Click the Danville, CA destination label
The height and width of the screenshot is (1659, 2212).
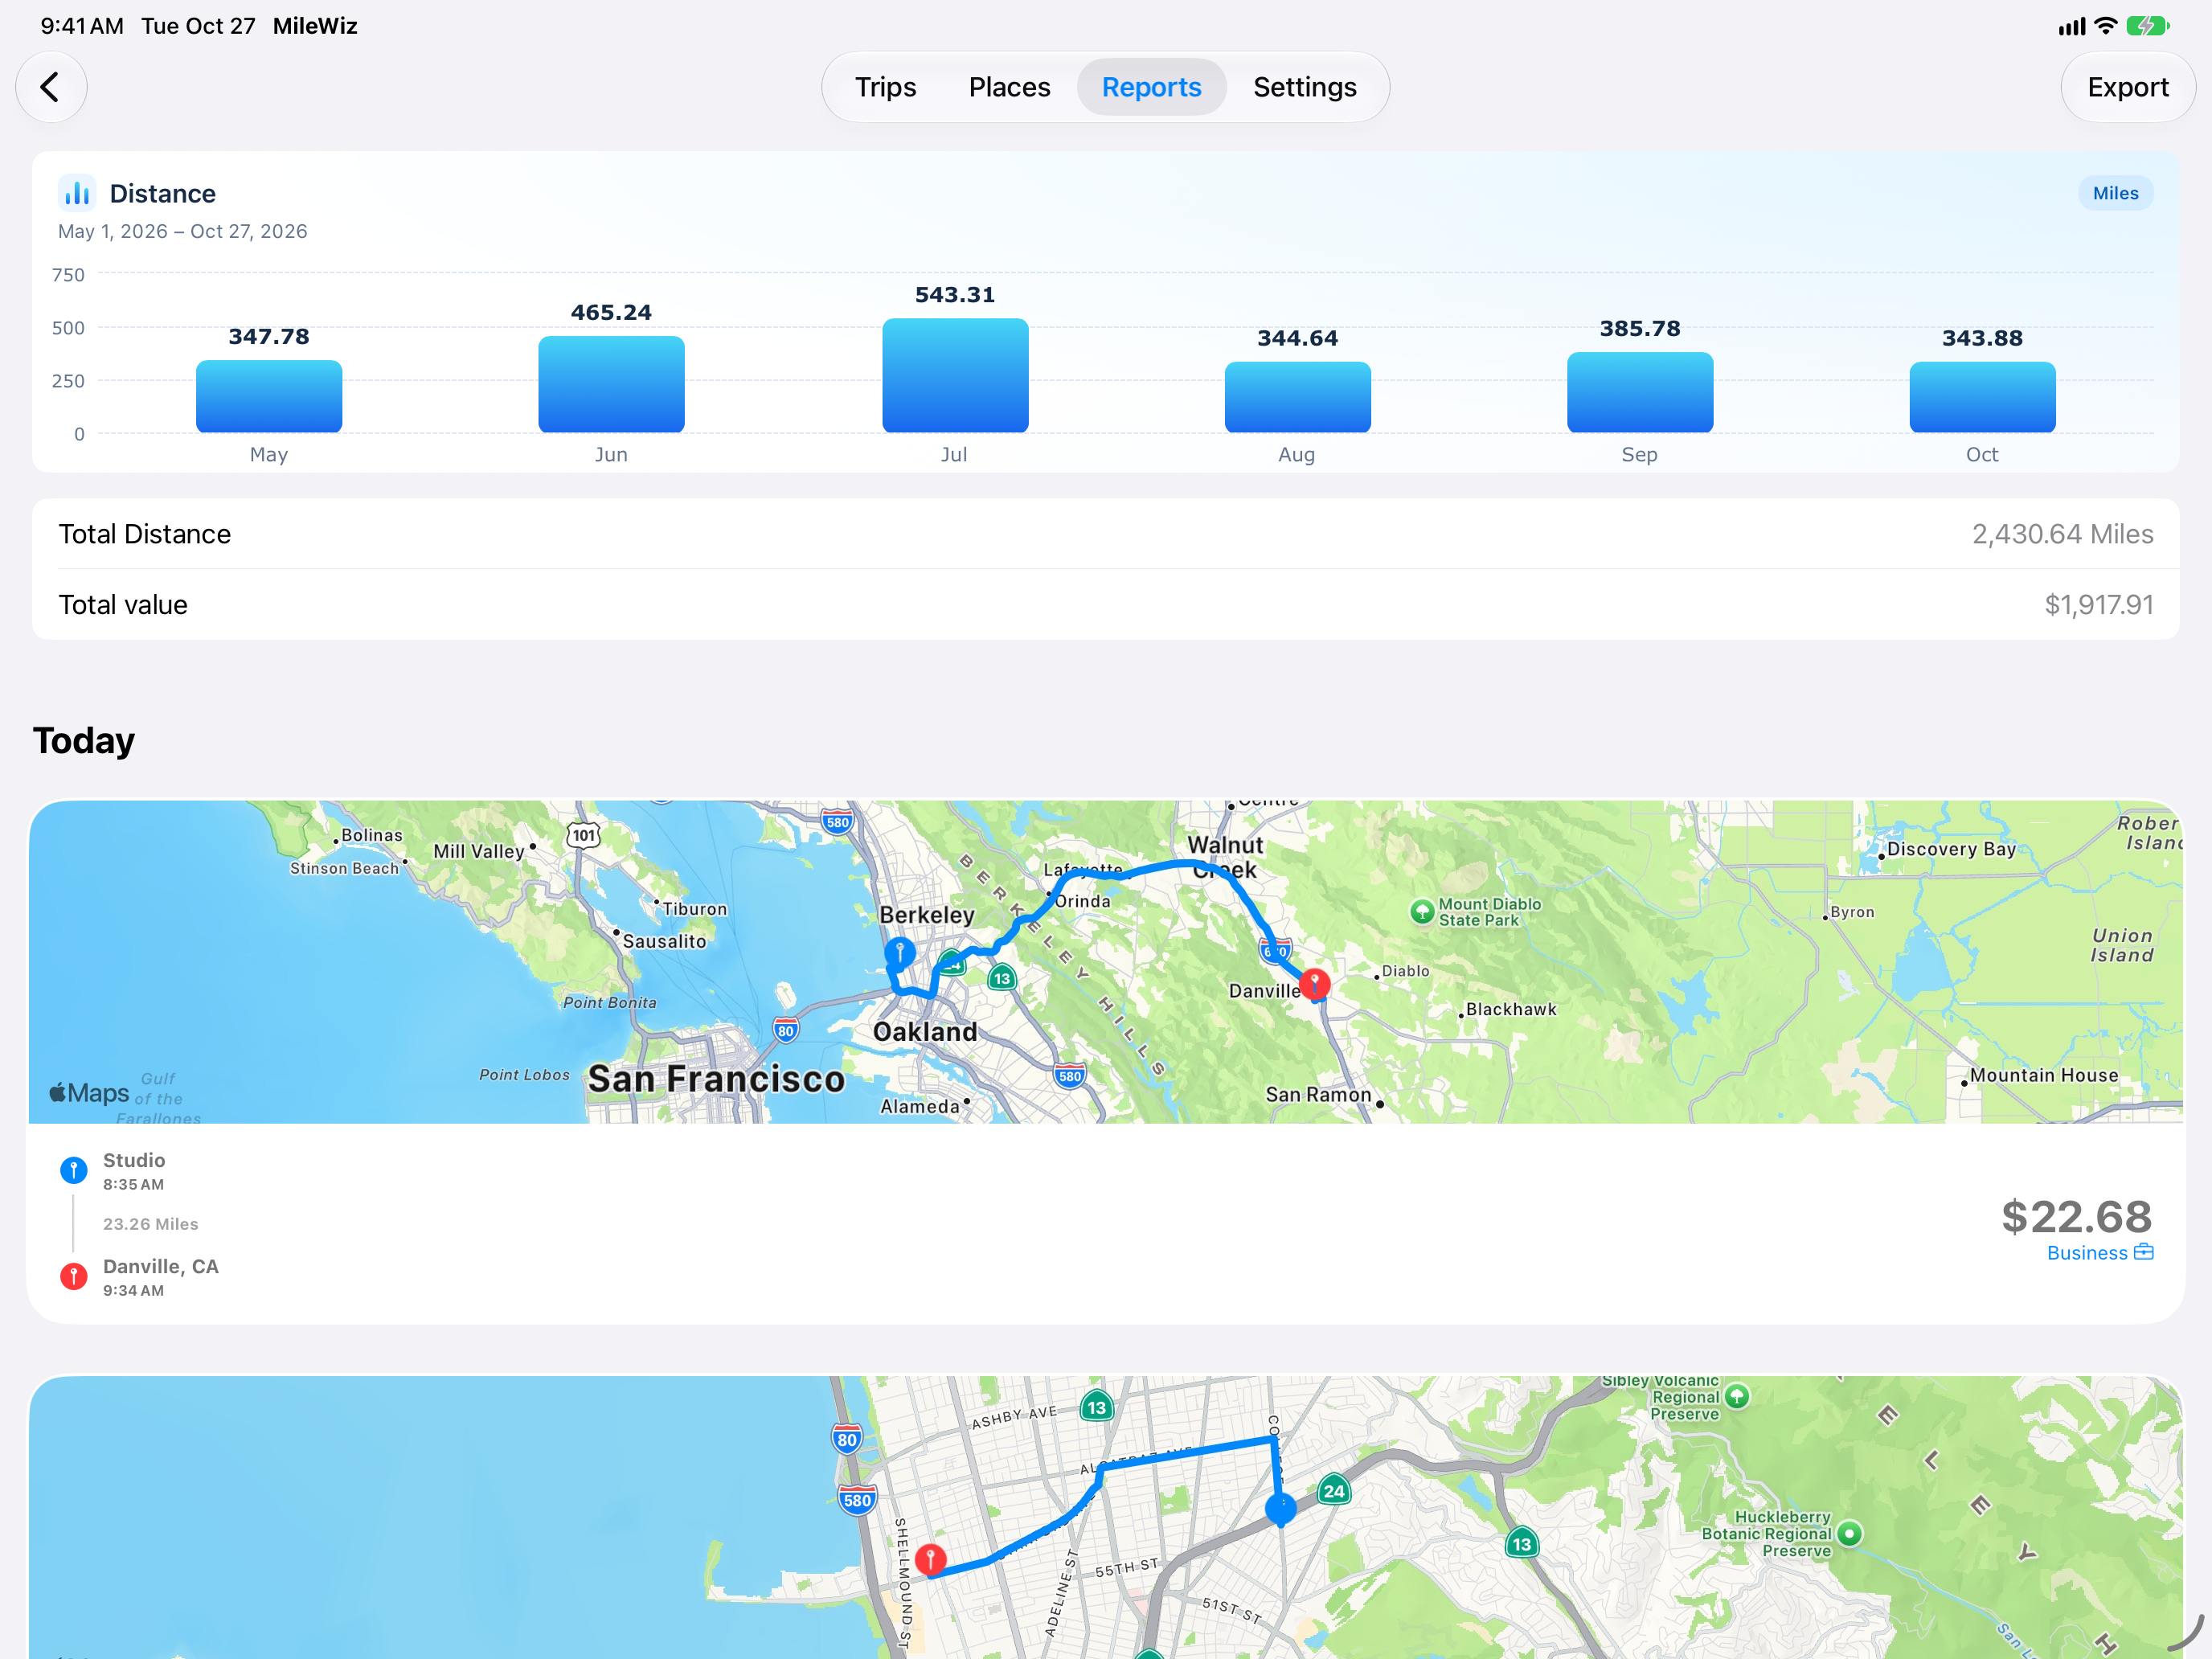(161, 1265)
